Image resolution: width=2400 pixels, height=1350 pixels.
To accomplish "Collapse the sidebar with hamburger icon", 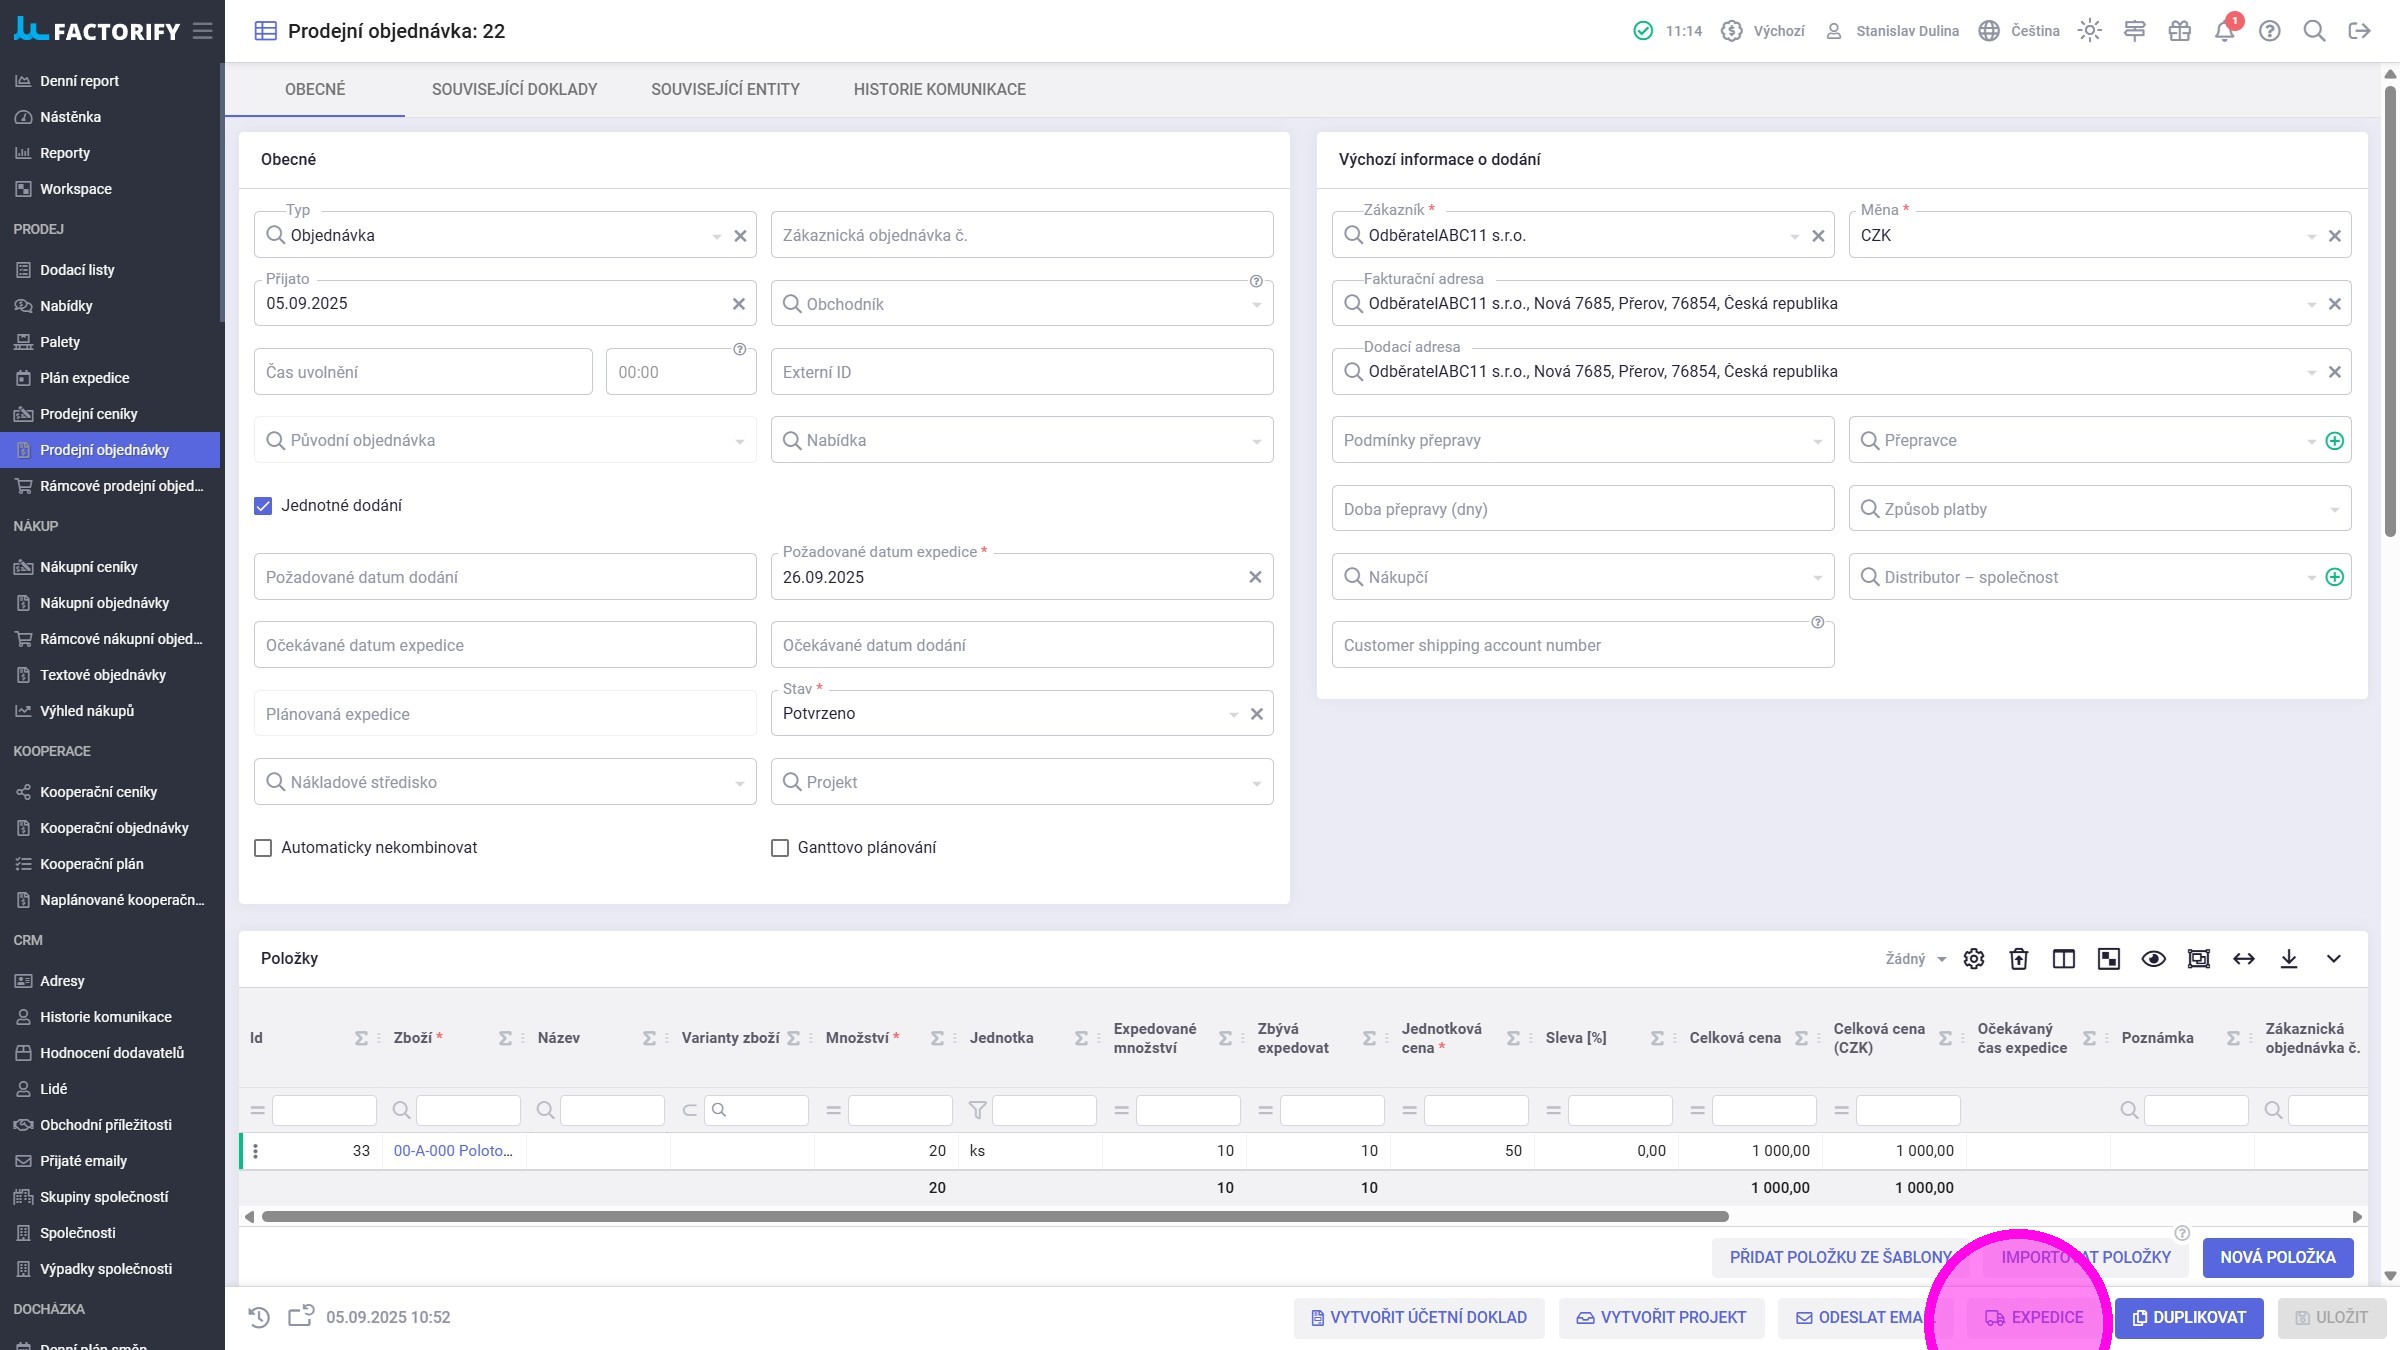I will (x=203, y=31).
